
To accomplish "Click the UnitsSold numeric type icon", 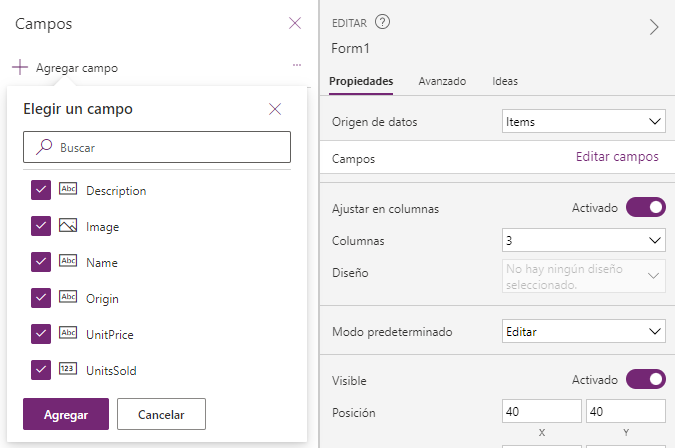I will [x=68, y=369].
